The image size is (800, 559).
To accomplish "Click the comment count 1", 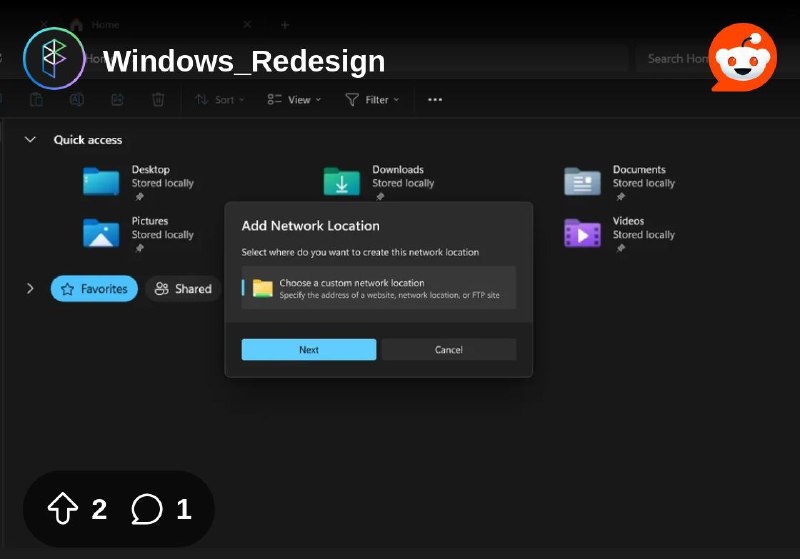I will 184,509.
